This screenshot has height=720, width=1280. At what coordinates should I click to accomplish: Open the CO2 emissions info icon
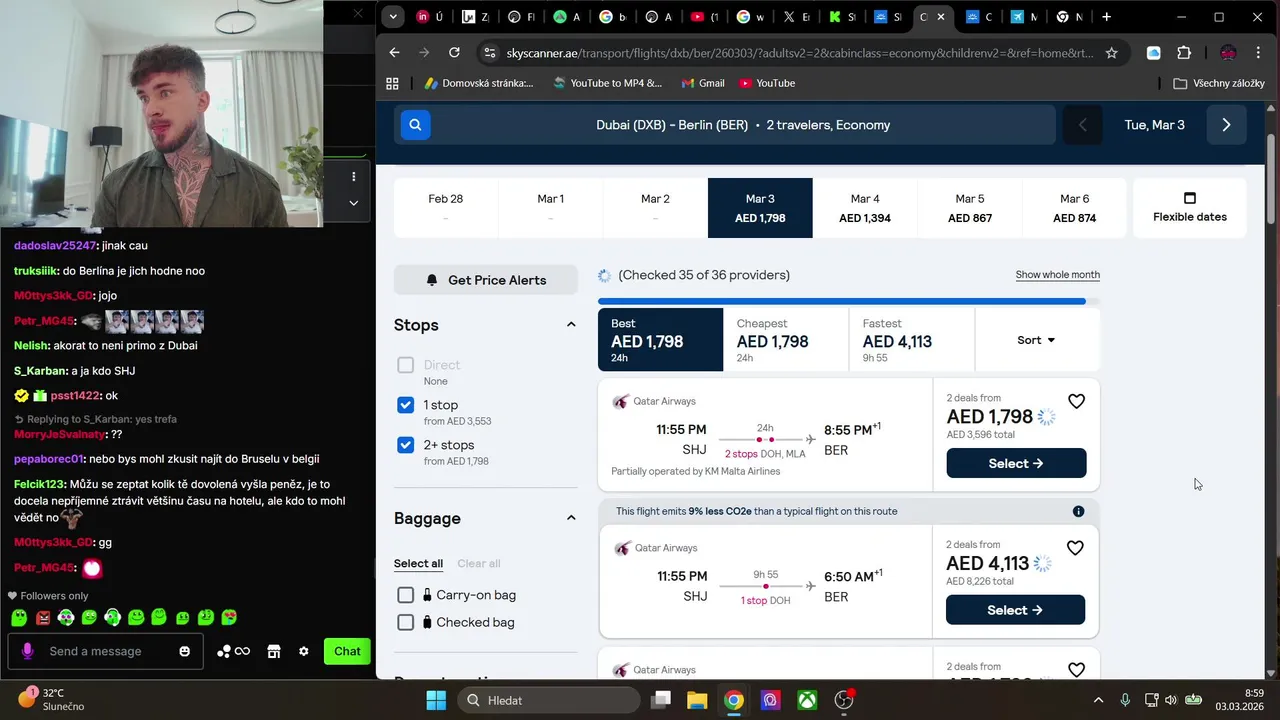(1078, 511)
